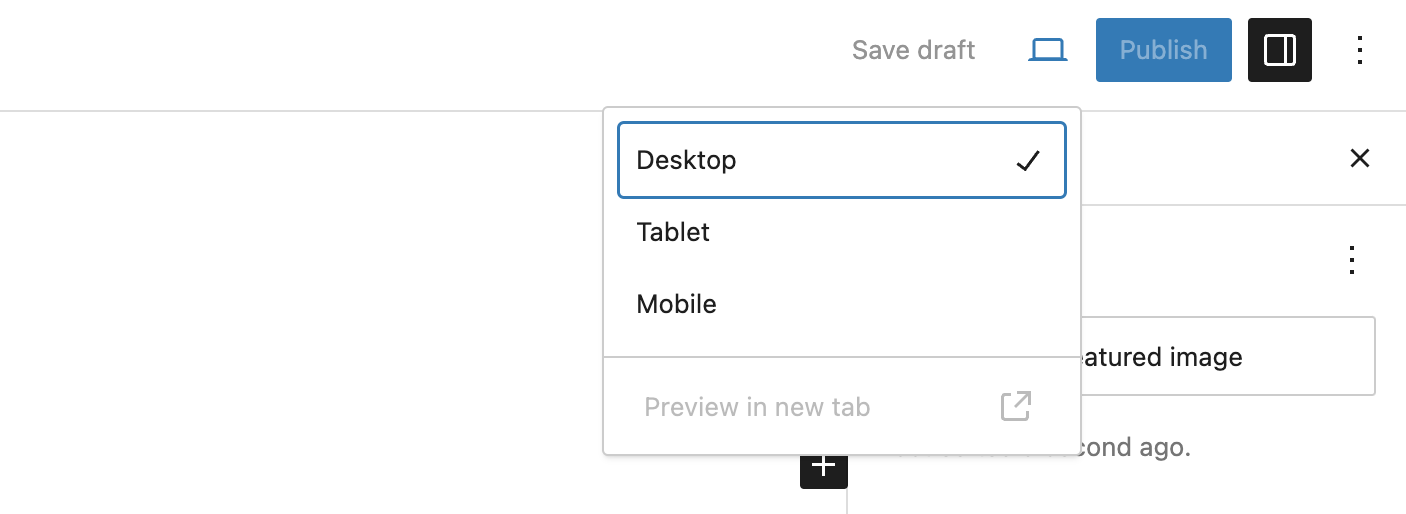Click the checkmark beside Desktop
The height and width of the screenshot is (514, 1406).
(x=1027, y=161)
